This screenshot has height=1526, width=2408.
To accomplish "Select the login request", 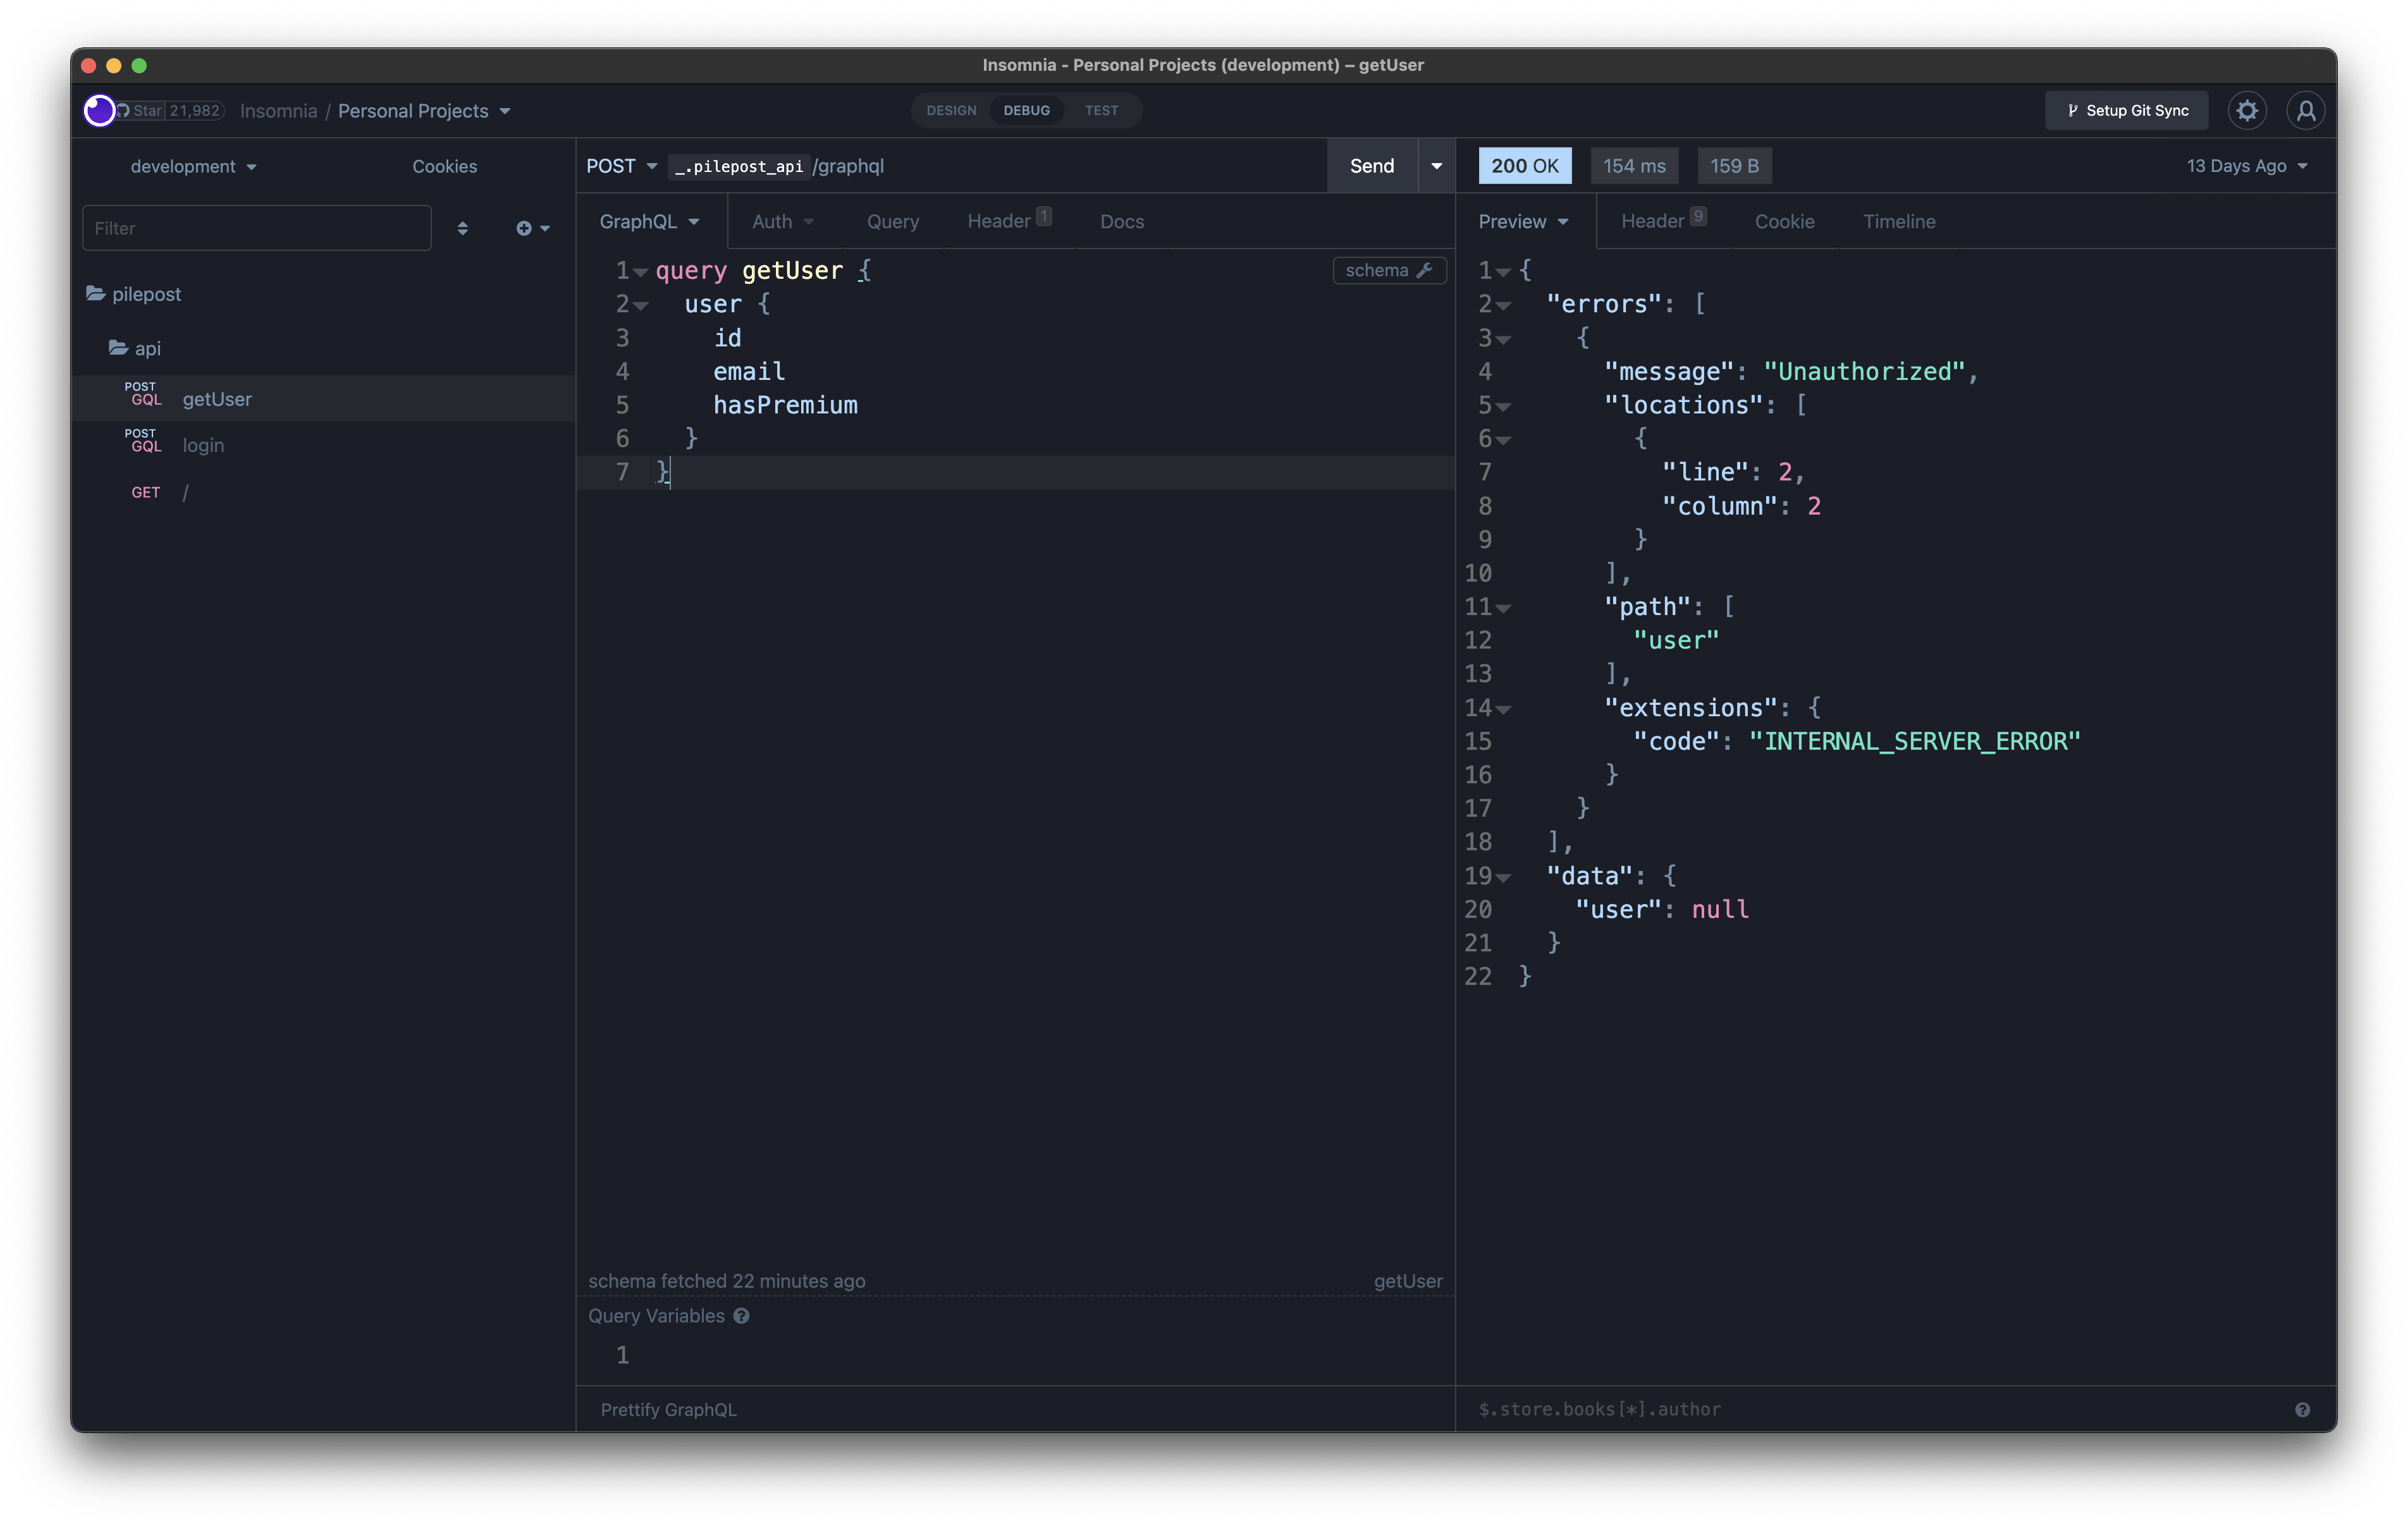I will click(x=324, y=445).
